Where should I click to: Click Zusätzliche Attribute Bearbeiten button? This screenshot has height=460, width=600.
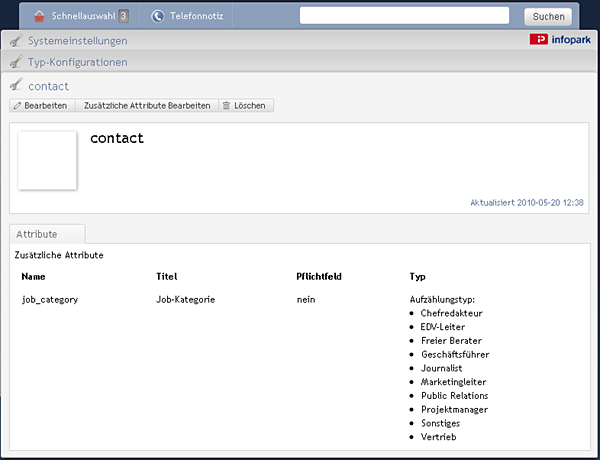click(147, 106)
